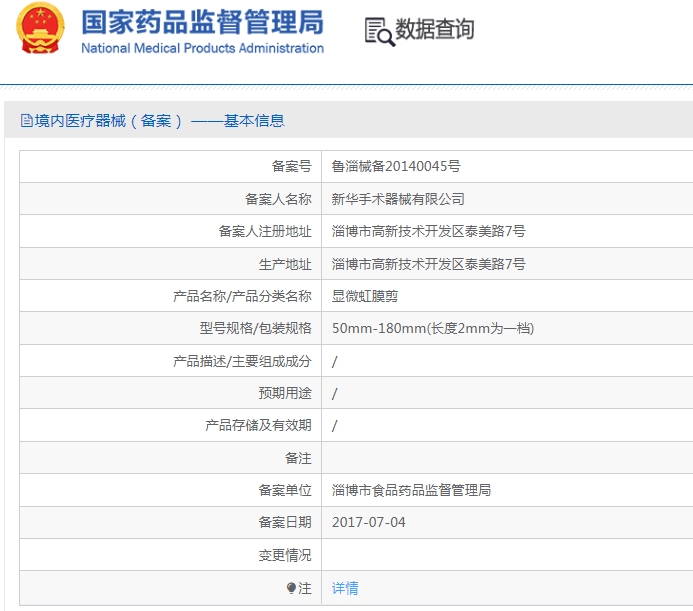Click National Medical Products Administration text

pyautogui.click(x=202, y=48)
